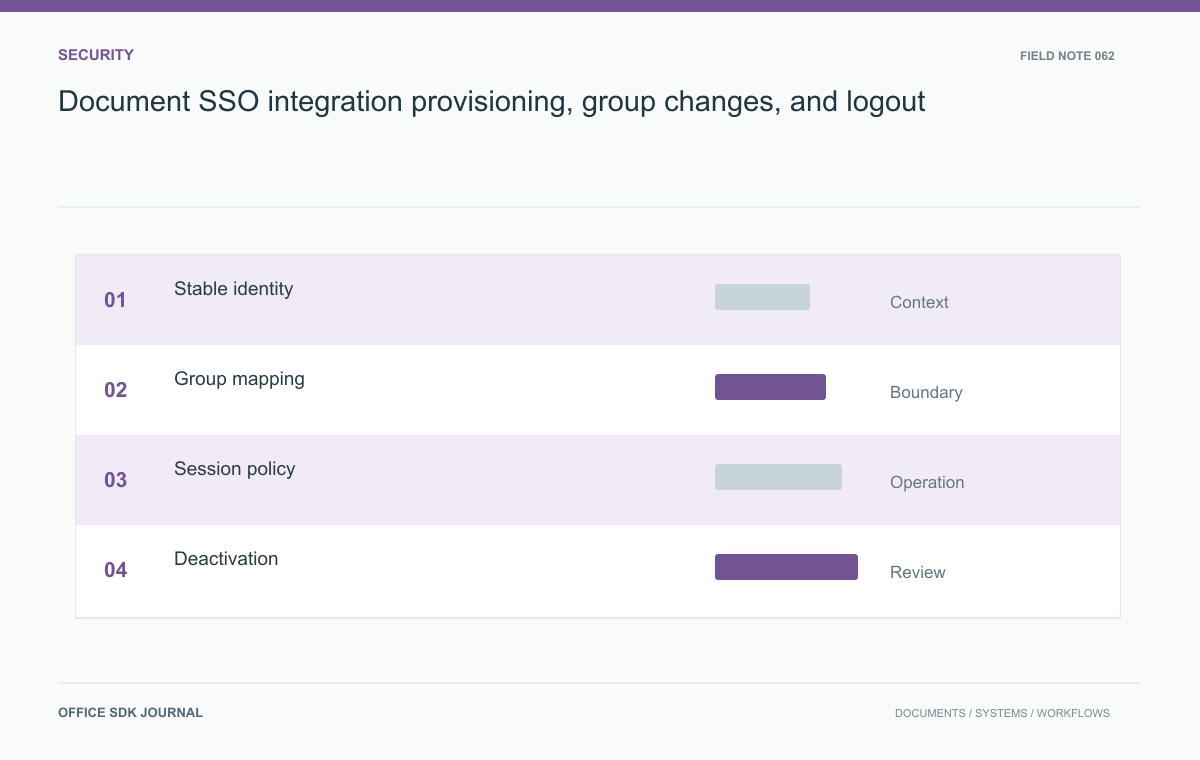Select the Review label
The image size is (1200, 760).
(x=918, y=572)
